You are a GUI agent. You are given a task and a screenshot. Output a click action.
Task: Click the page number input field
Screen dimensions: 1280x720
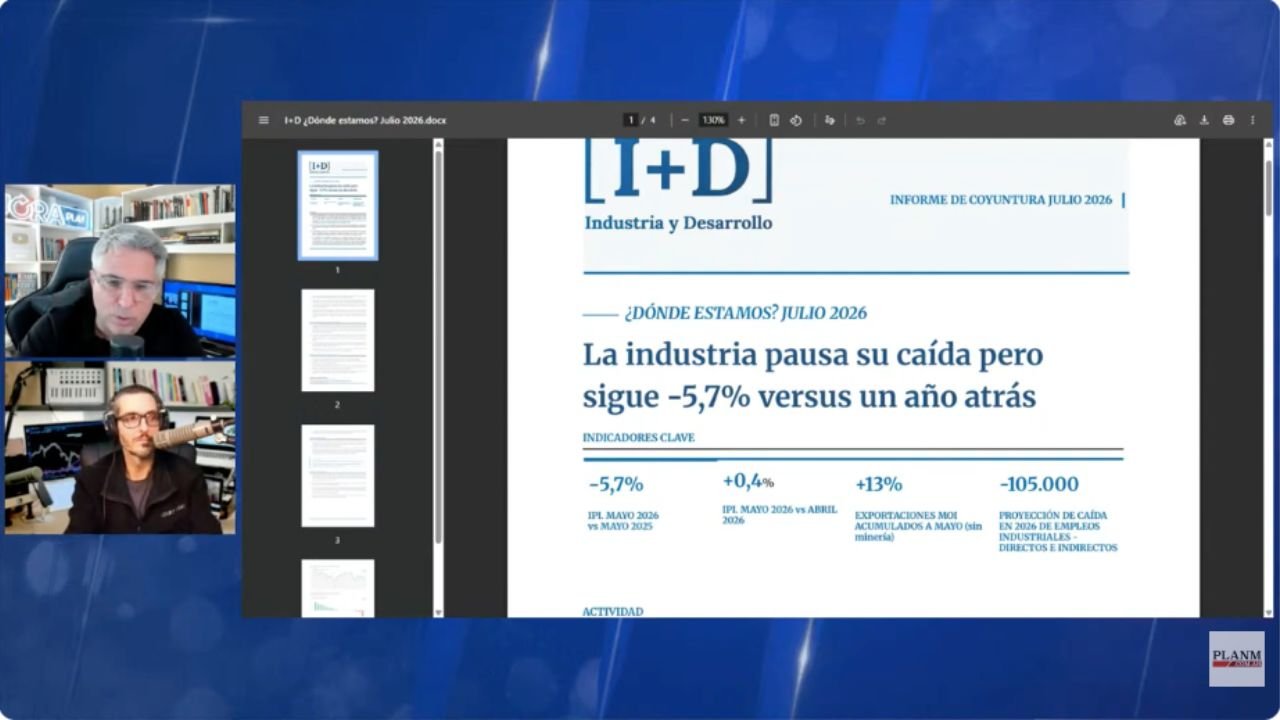coord(631,120)
